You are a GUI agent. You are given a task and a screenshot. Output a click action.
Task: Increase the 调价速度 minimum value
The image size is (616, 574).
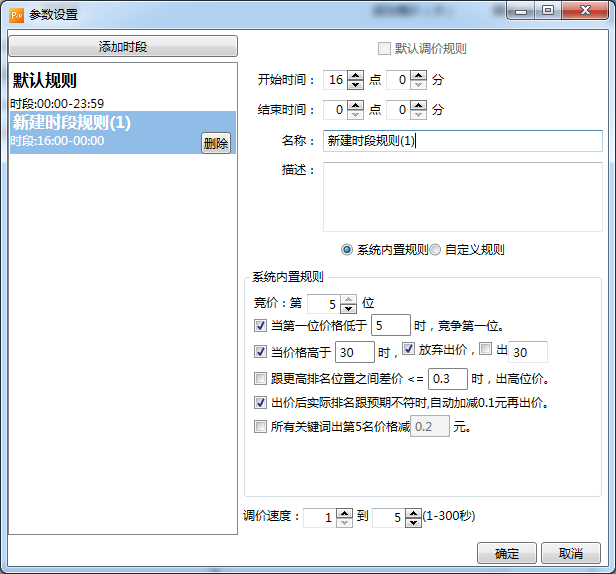pos(345,513)
